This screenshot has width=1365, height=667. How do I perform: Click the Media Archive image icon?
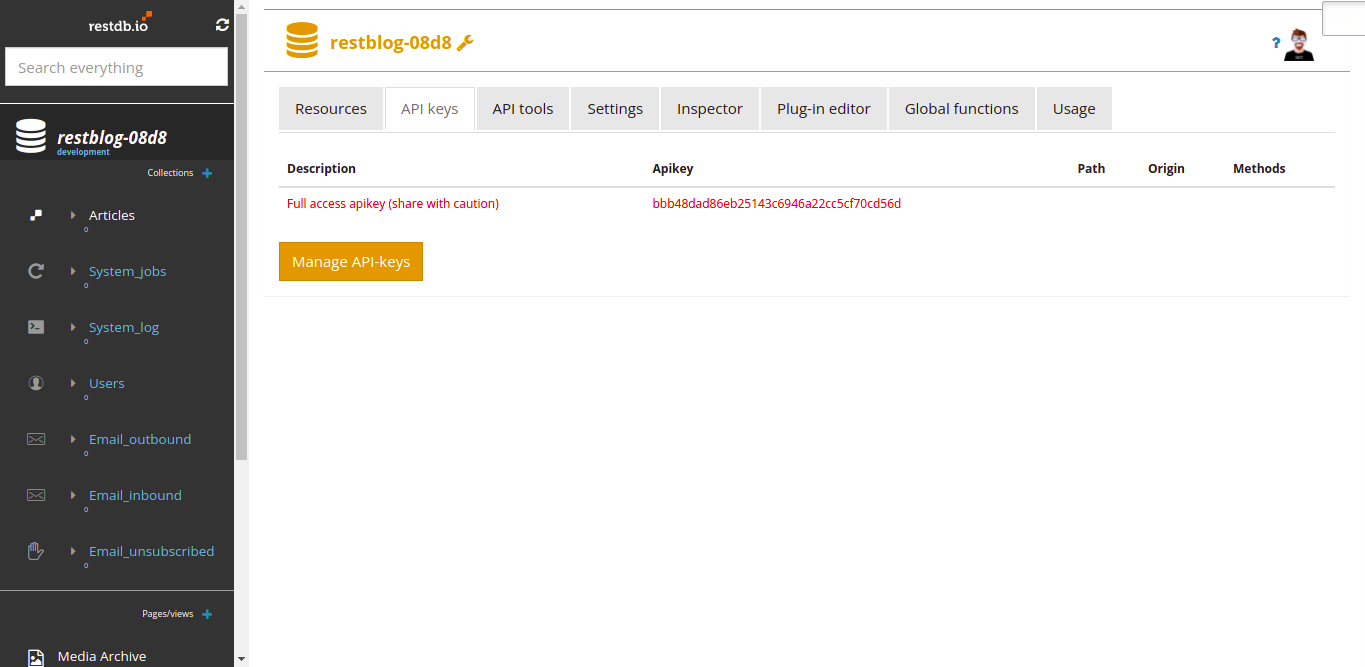36,657
